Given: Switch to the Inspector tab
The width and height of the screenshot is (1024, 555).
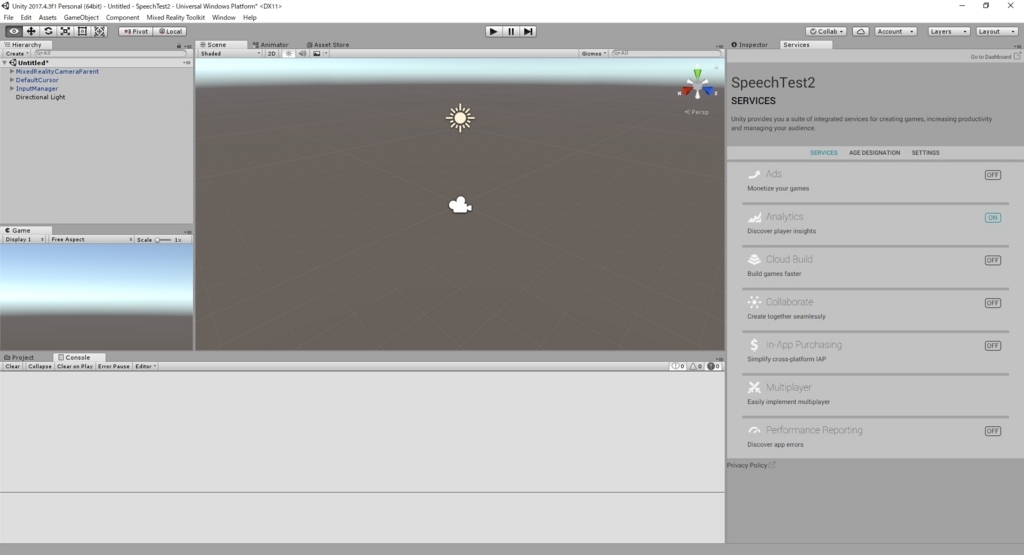Looking at the screenshot, I should click(x=750, y=45).
